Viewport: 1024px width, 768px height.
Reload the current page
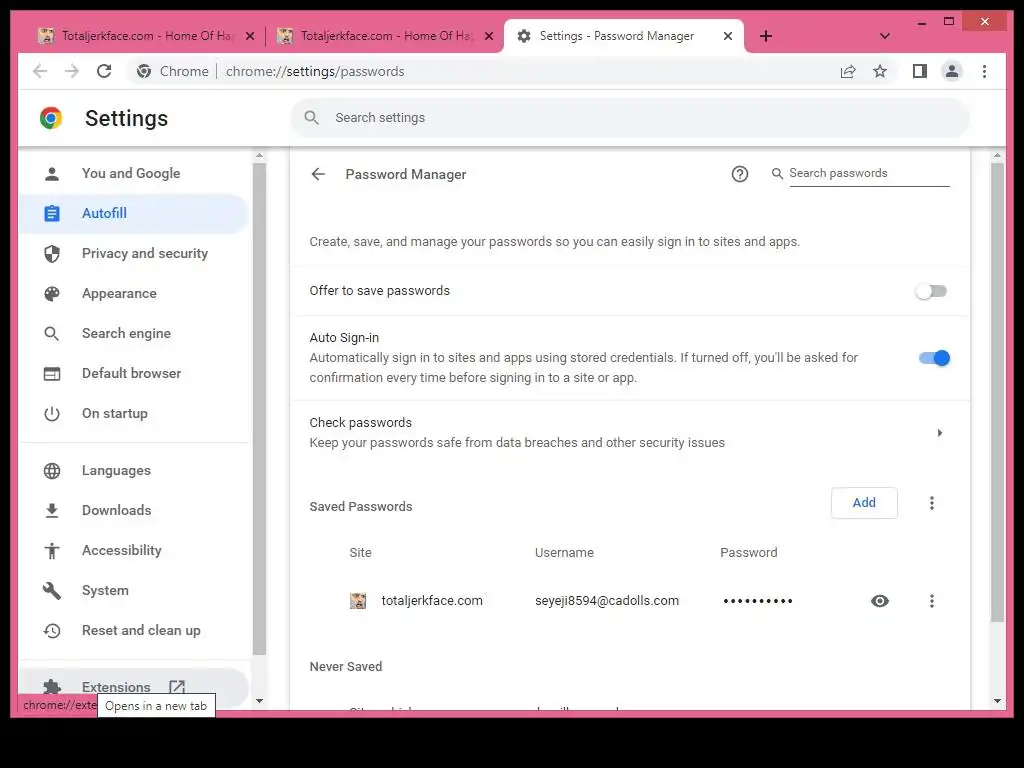coord(104,71)
